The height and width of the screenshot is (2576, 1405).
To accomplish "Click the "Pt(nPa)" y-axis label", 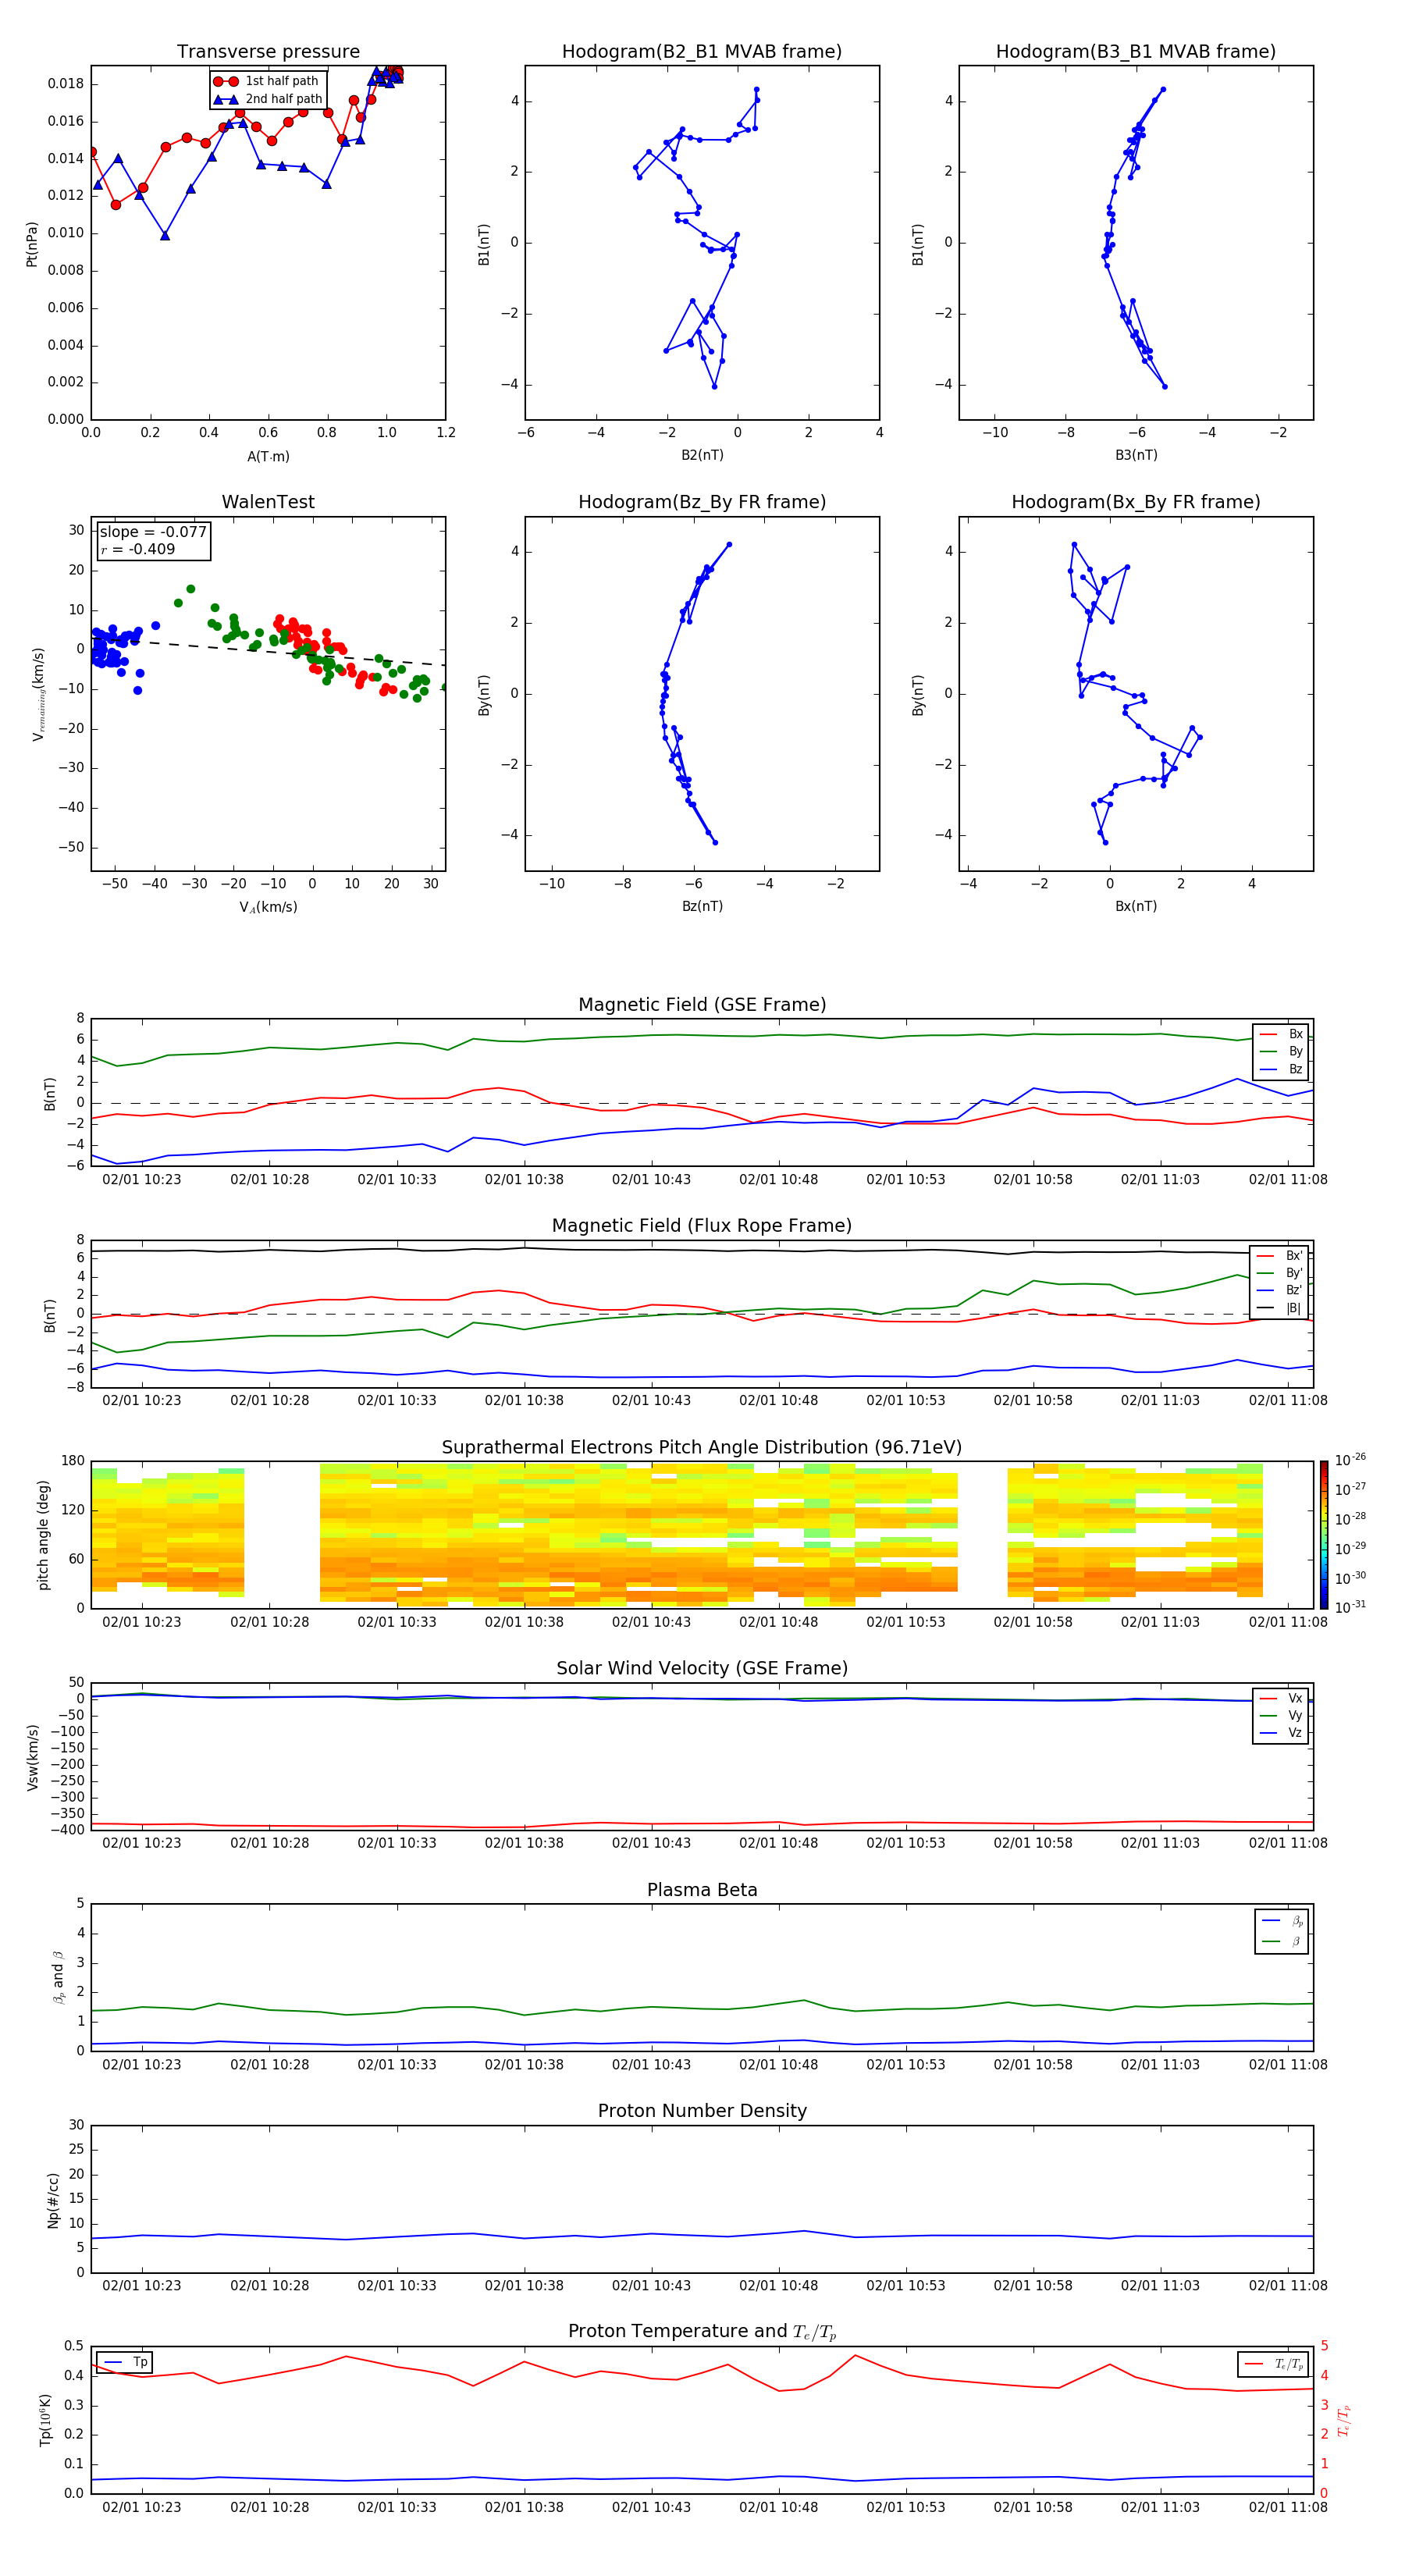I will tap(32, 244).
